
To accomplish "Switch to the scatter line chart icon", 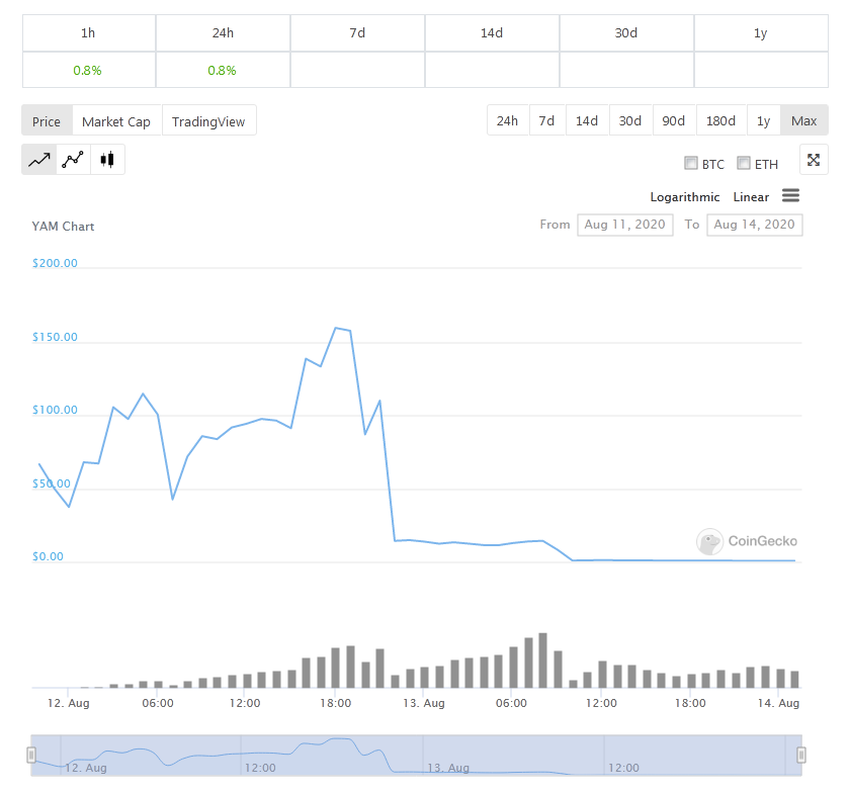I will tap(72, 158).
